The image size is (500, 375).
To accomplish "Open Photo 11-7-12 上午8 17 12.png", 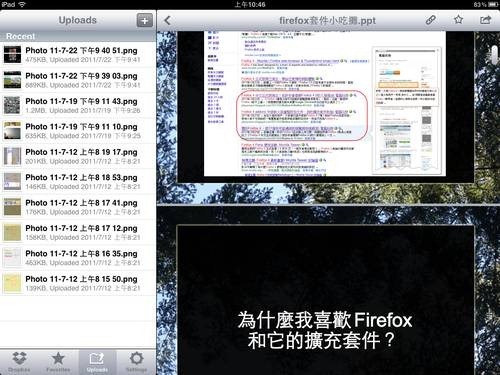I will tap(78, 232).
